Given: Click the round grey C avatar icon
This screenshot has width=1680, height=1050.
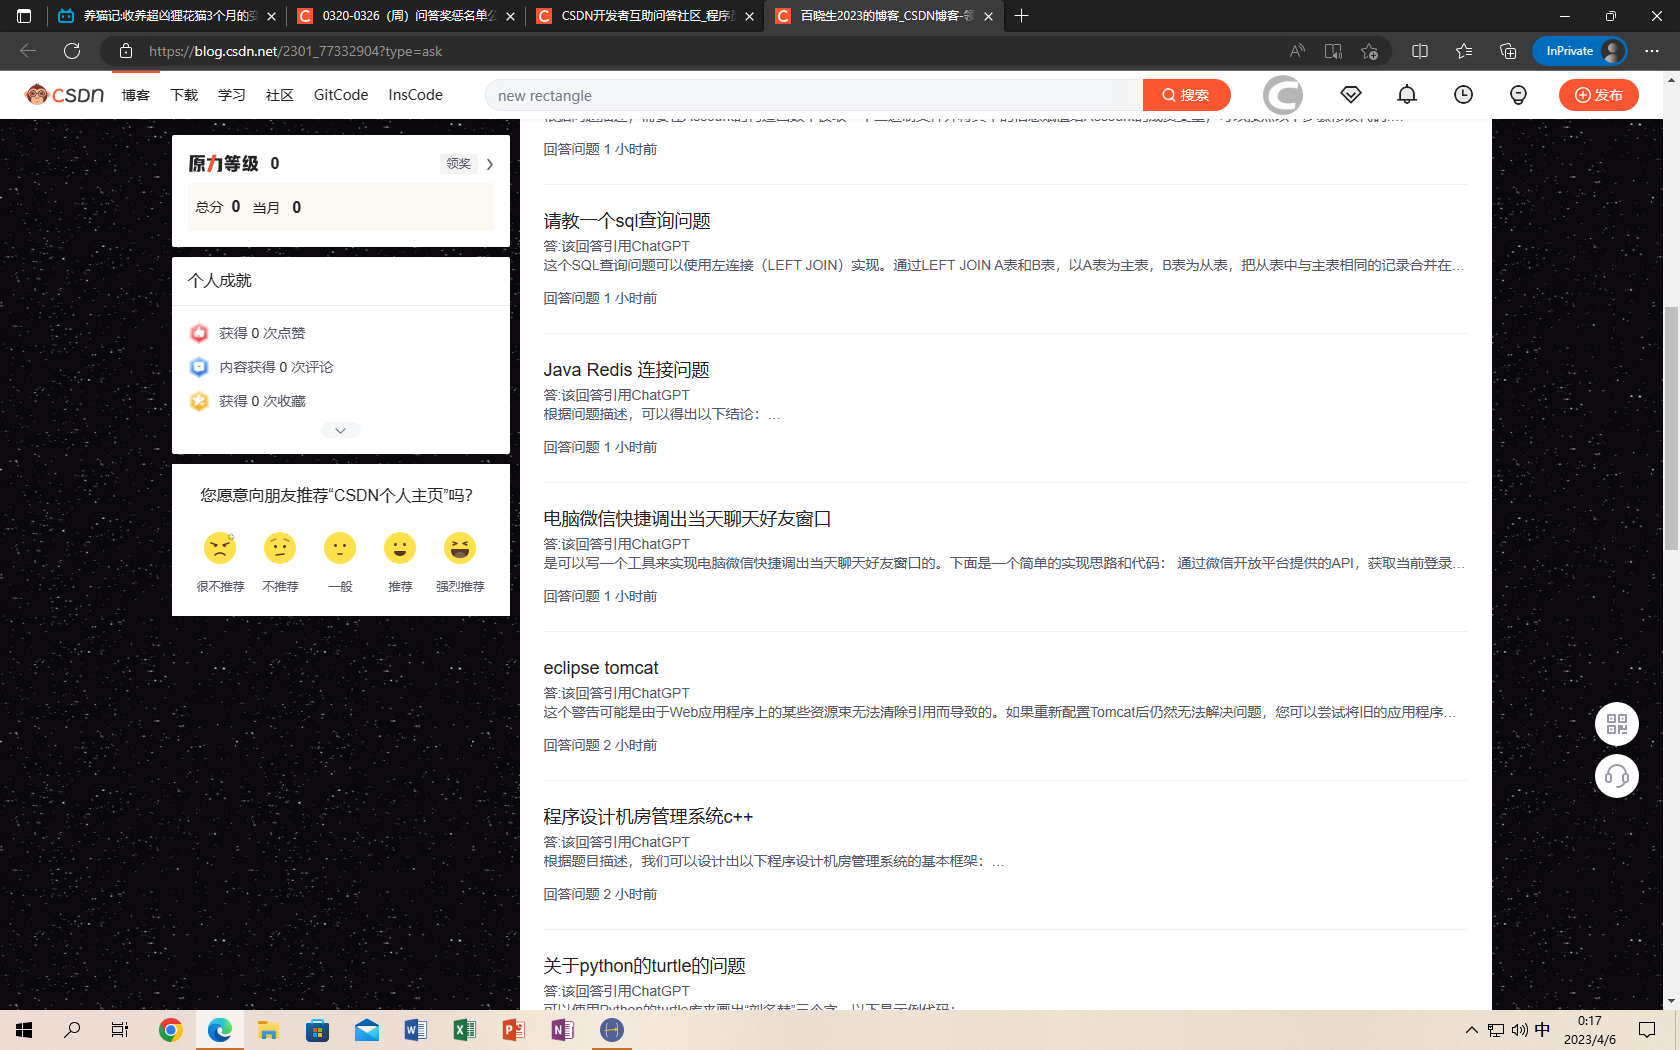Looking at the screenshot, I should click(x=1283, y=95).
